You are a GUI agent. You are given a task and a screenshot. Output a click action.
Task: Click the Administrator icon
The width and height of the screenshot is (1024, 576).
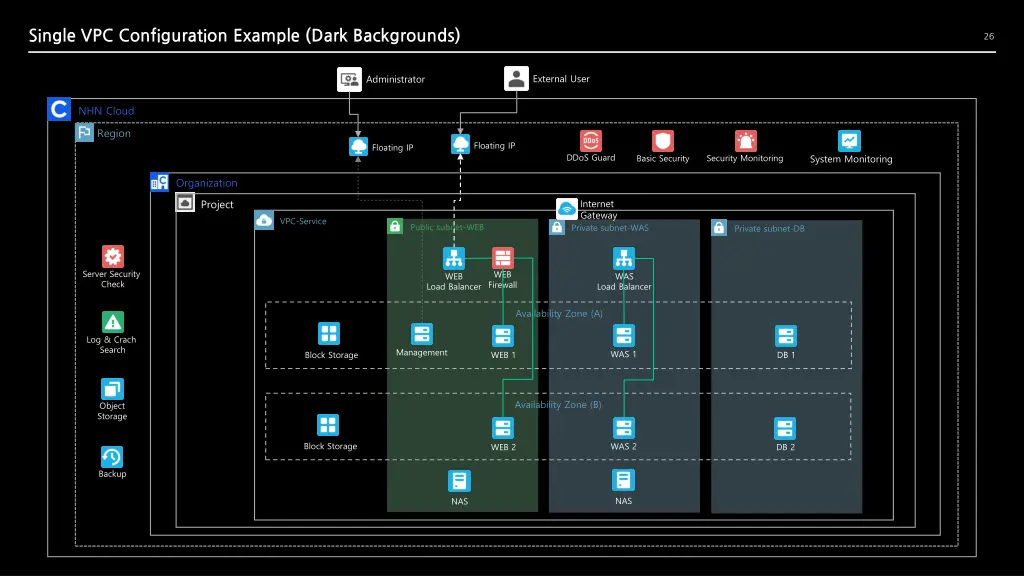coord(349,79)
